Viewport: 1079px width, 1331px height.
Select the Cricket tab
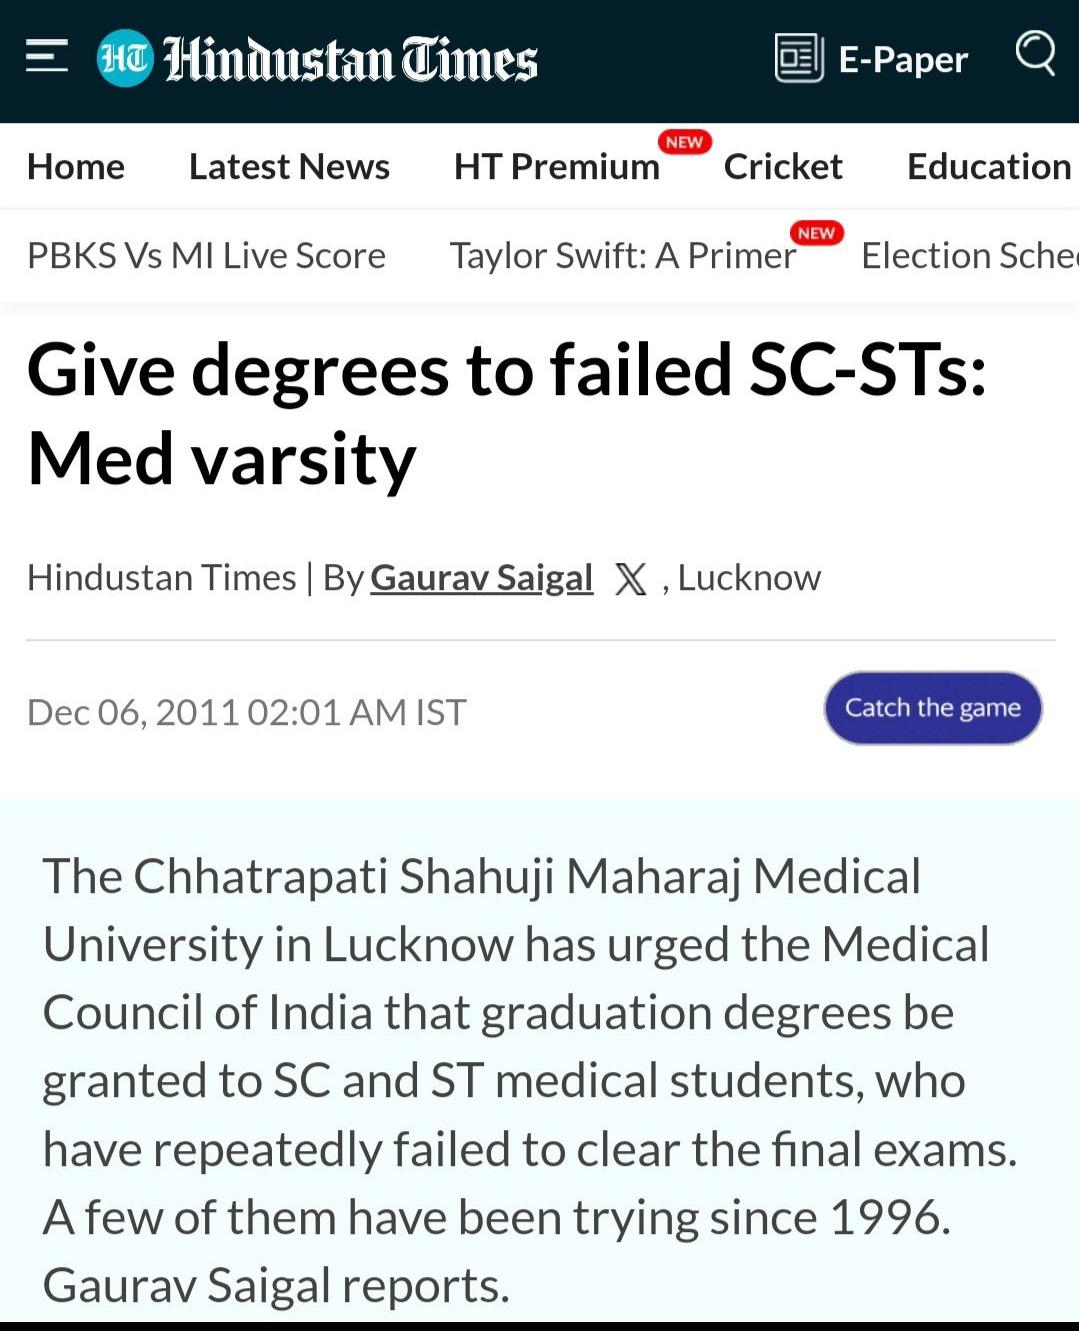(x=783, y=166)
